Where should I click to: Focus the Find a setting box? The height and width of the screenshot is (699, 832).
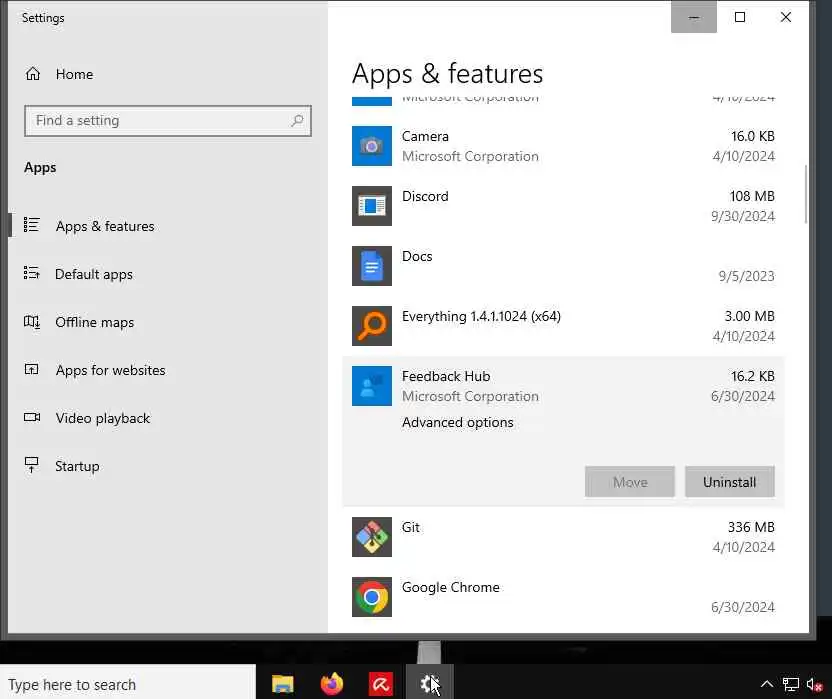point(168,120)
